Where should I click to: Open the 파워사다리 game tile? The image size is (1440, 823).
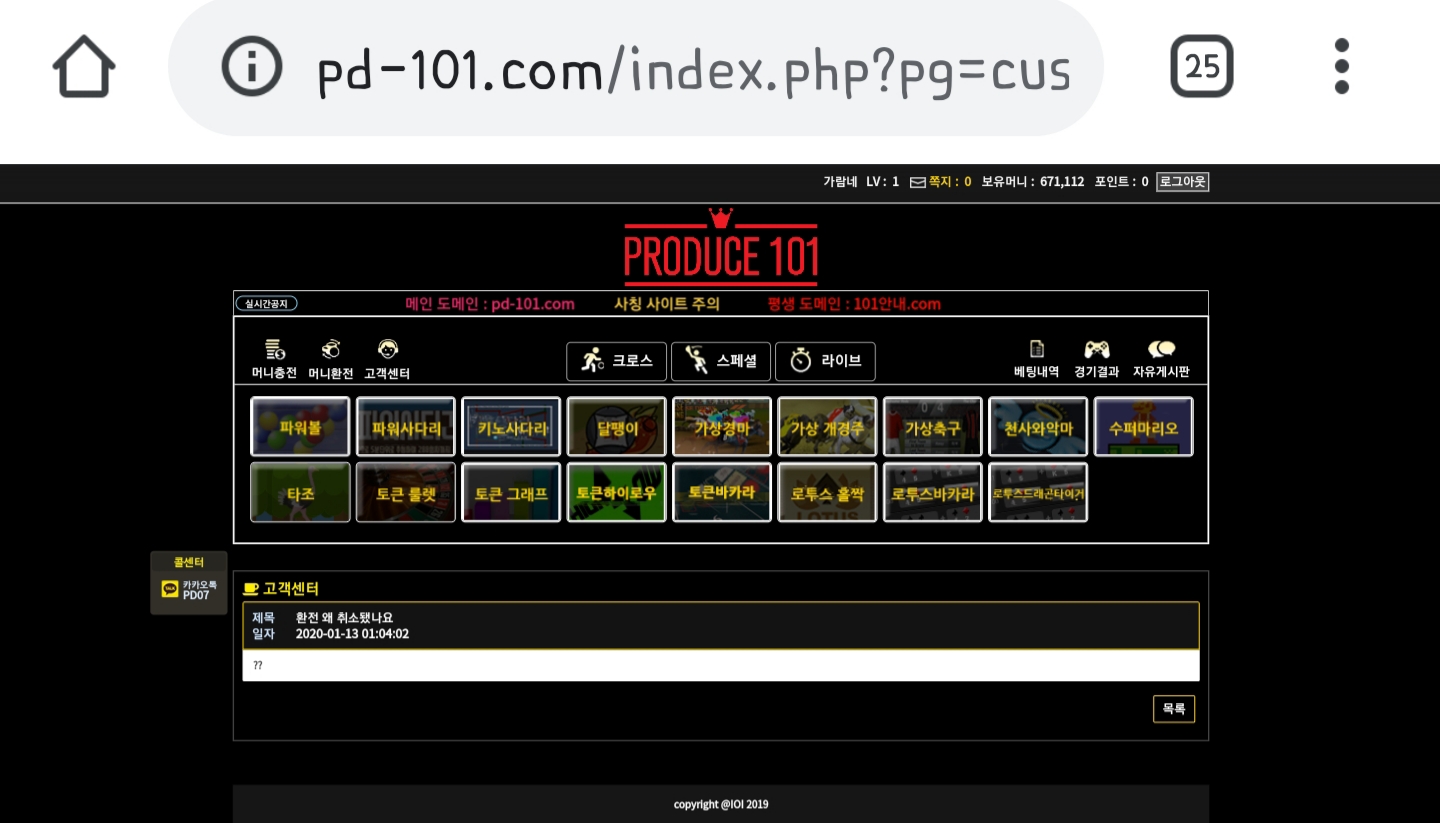tap(406, 427)
